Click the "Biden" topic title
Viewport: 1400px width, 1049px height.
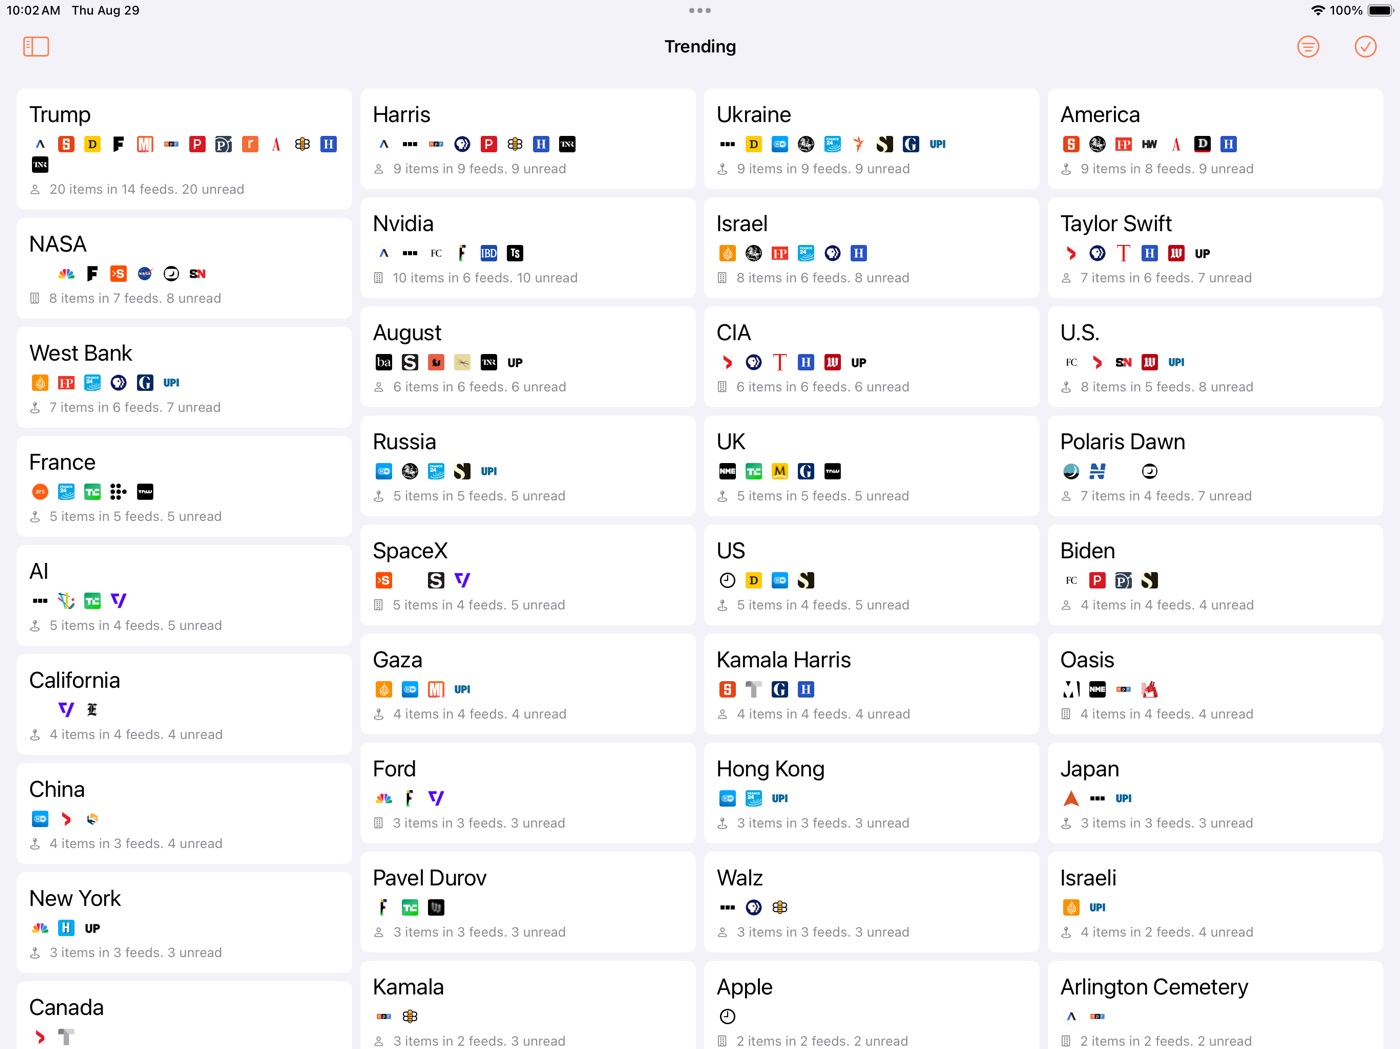pos(1087,552)
